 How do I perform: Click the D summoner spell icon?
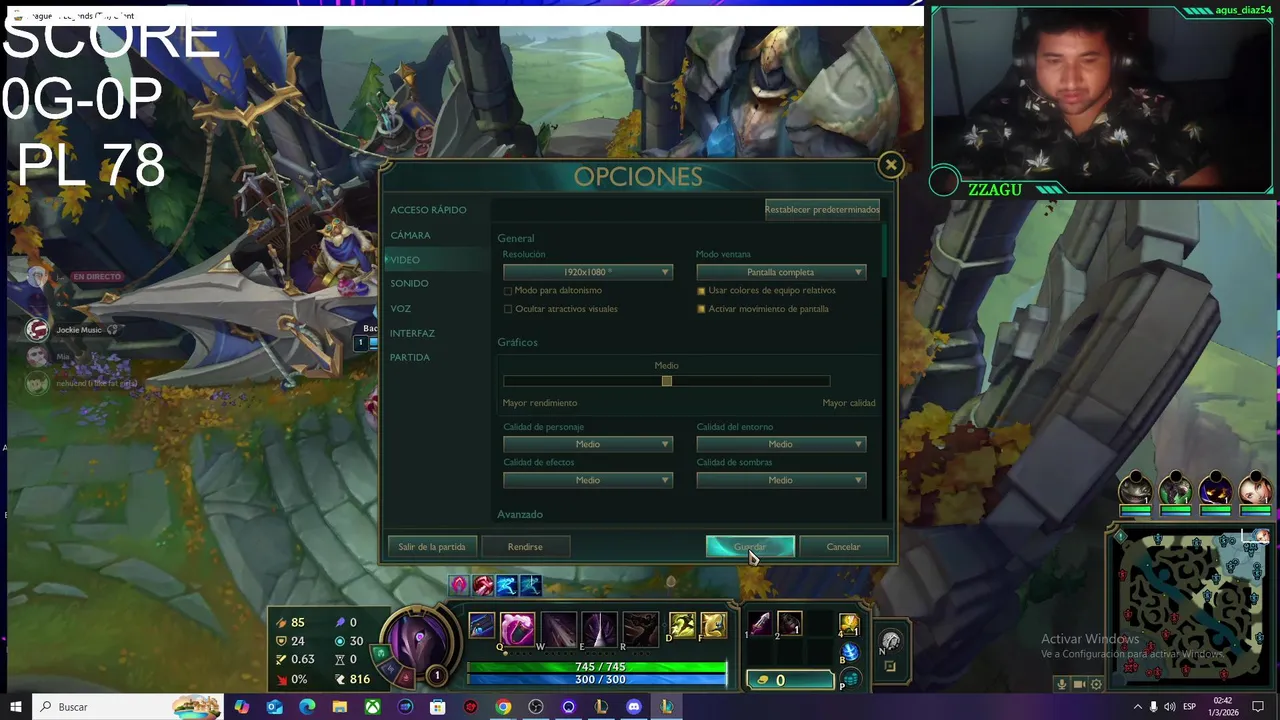click(x=682, y=626)
